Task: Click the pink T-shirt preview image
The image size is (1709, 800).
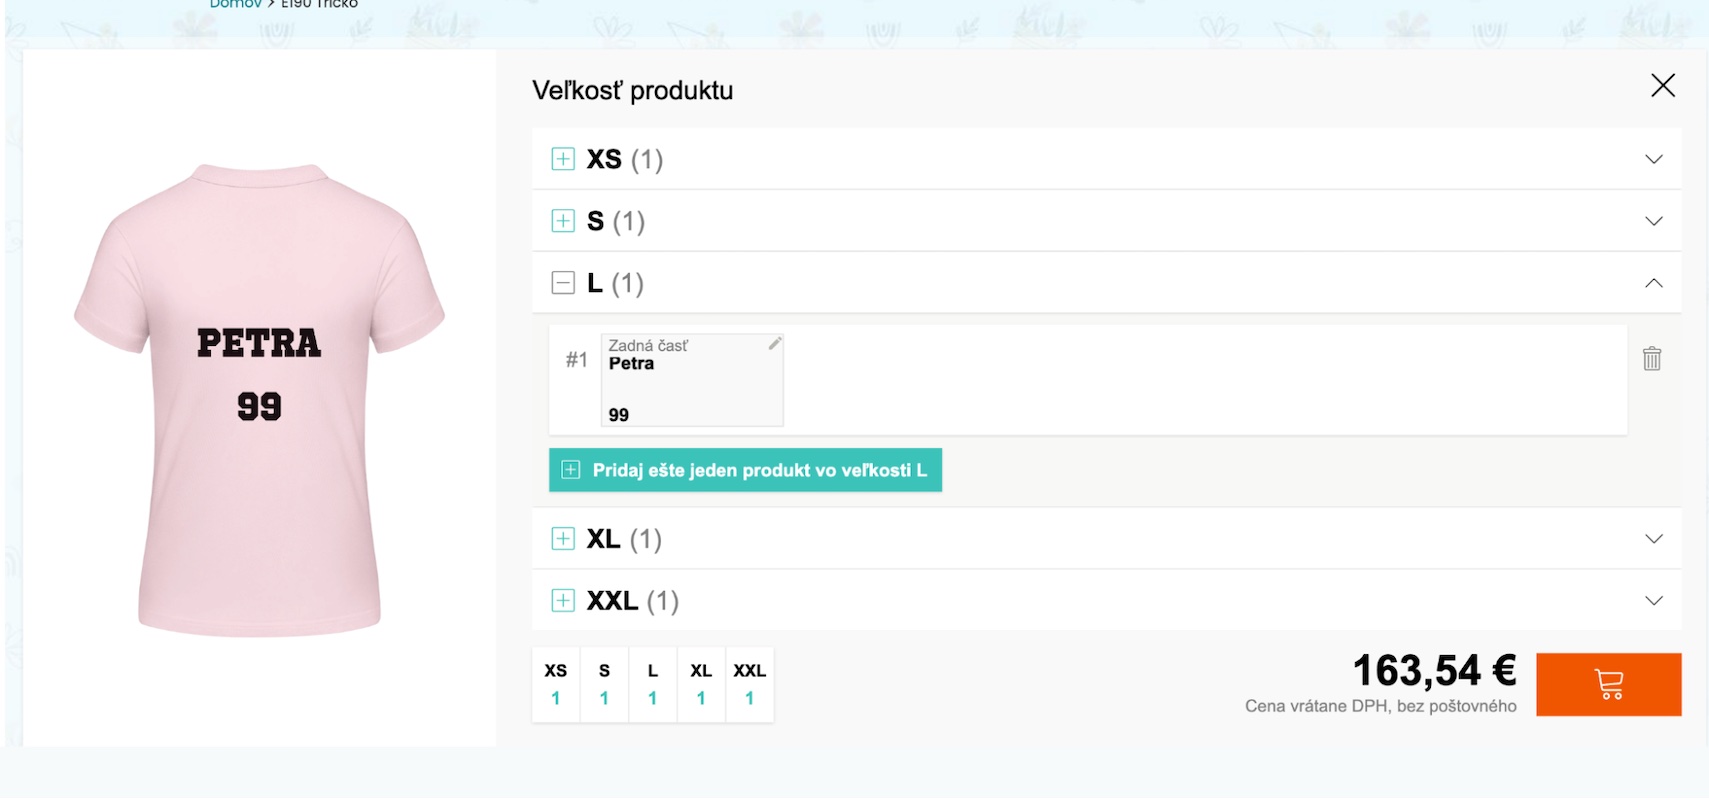Action: point(259,400)
